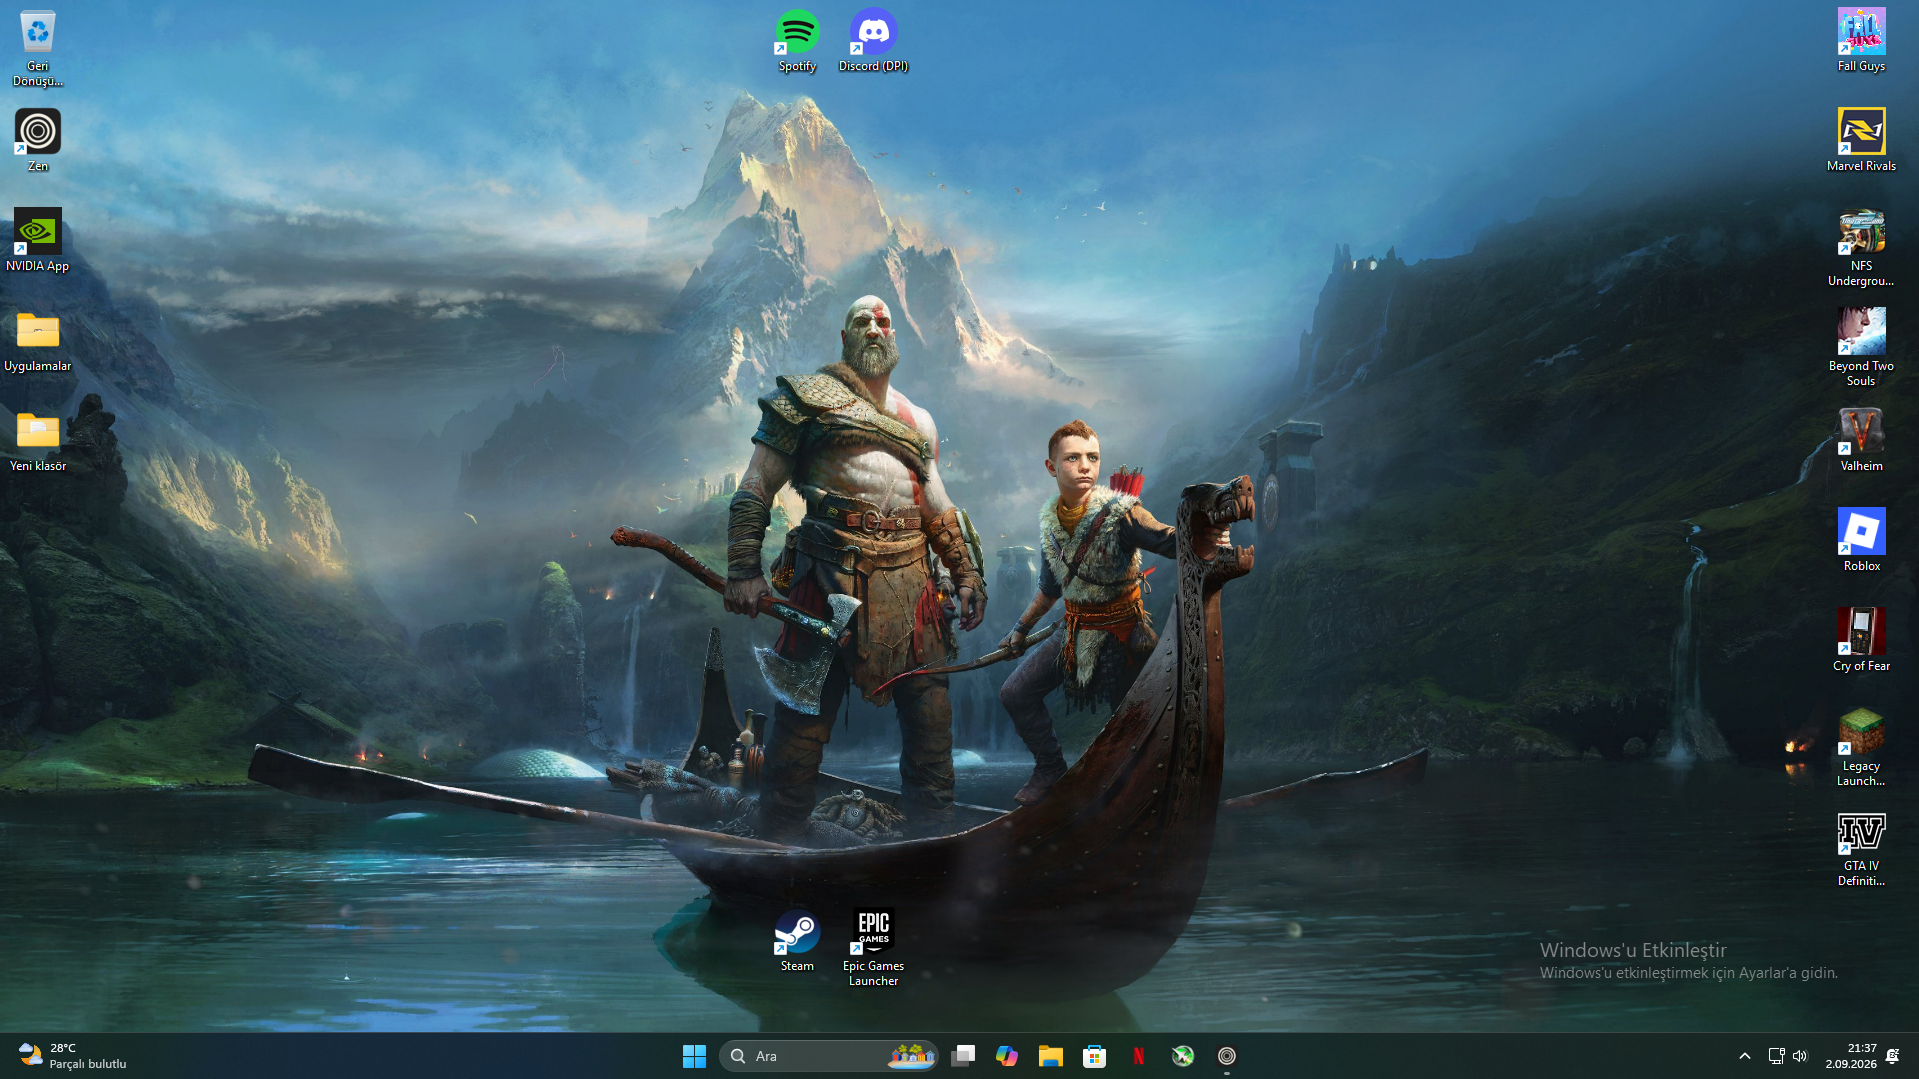1919x1079 pixels.
Task: Open the Windows Start menu
Action: click(694, 1056)
